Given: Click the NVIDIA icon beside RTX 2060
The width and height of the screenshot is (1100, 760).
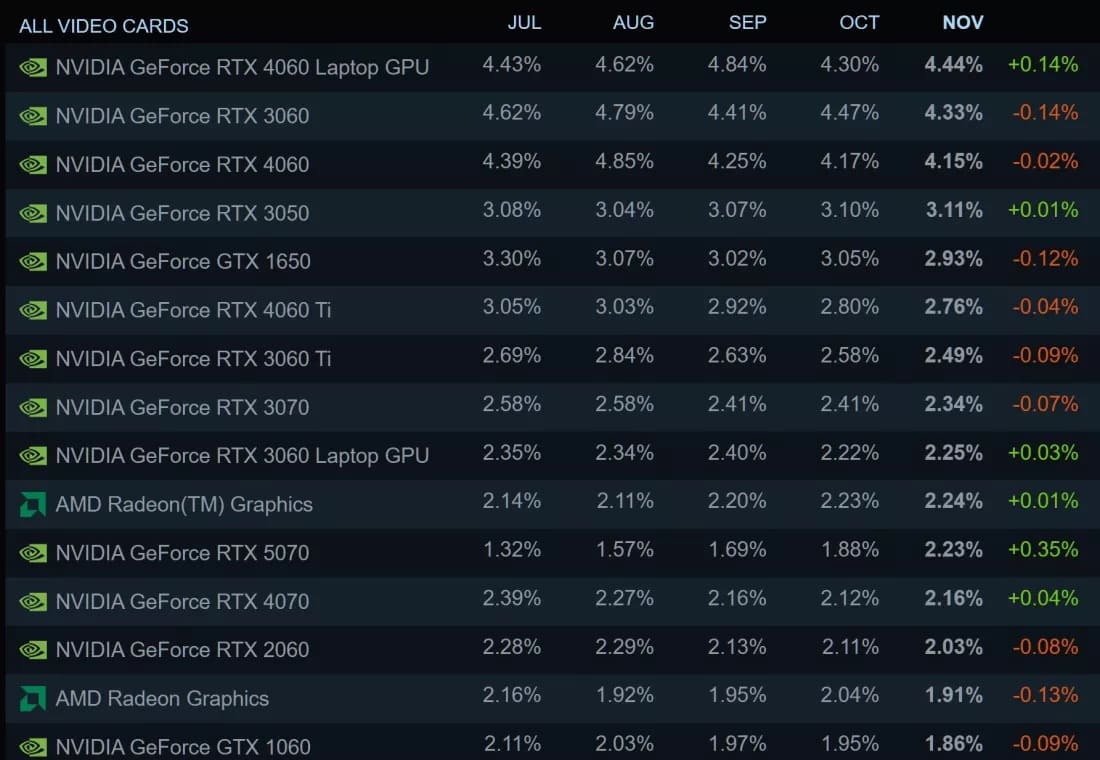Looking at the screenshot, I should click(33, 650).
